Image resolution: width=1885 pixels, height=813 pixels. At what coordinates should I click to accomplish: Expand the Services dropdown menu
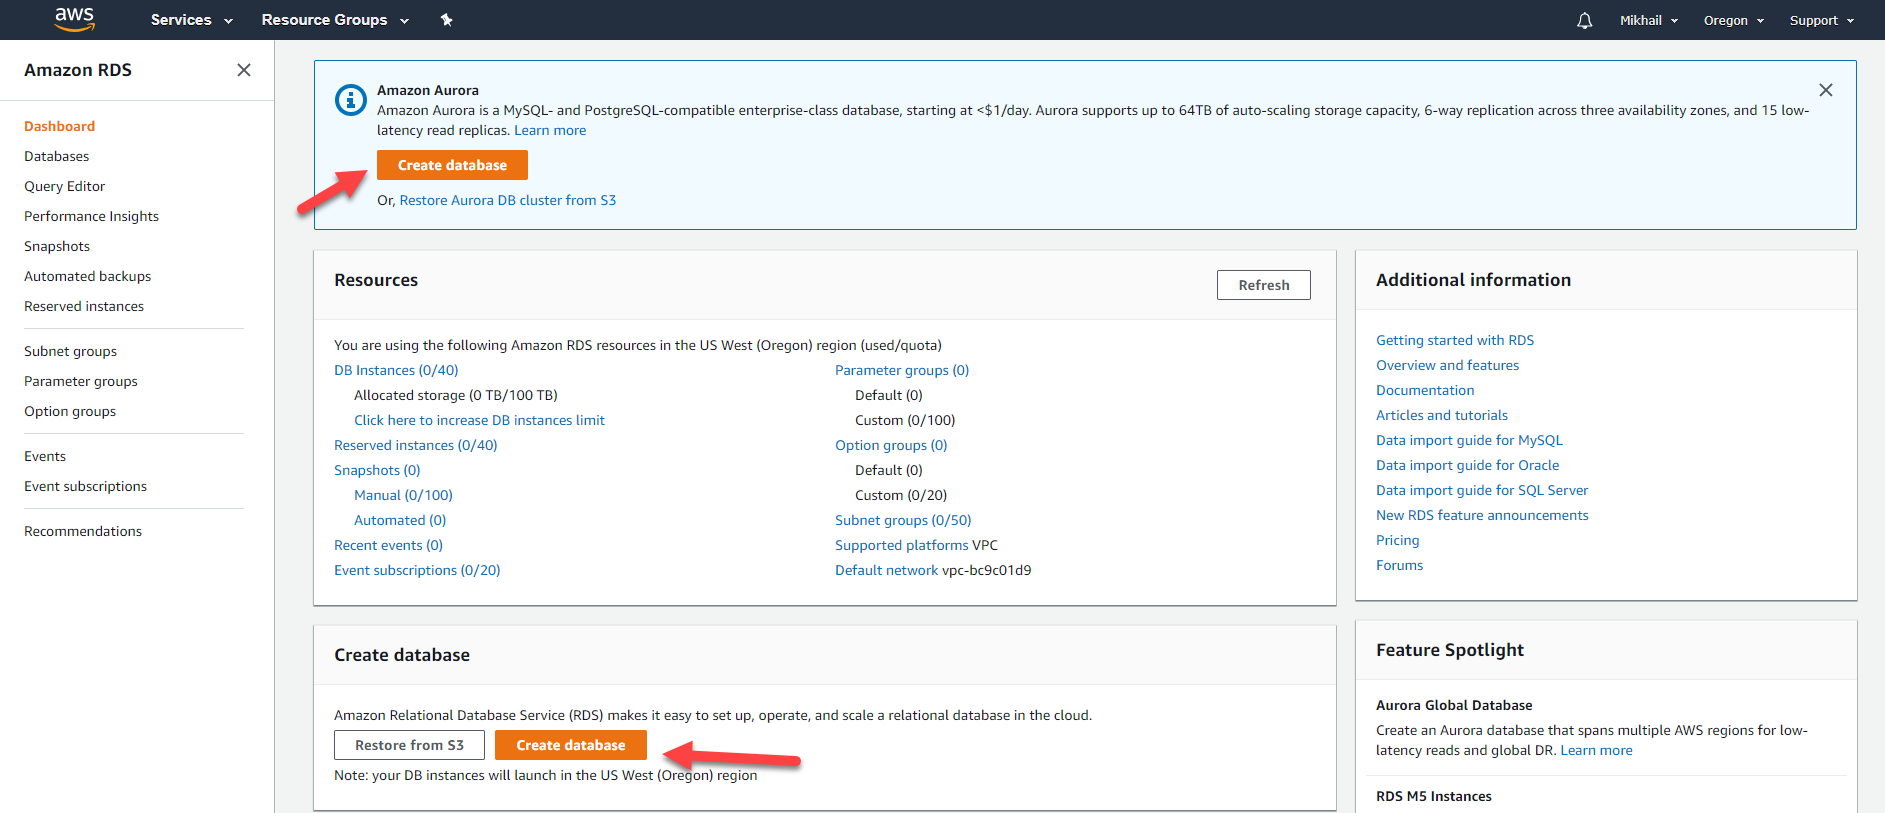tap(192, 20)
